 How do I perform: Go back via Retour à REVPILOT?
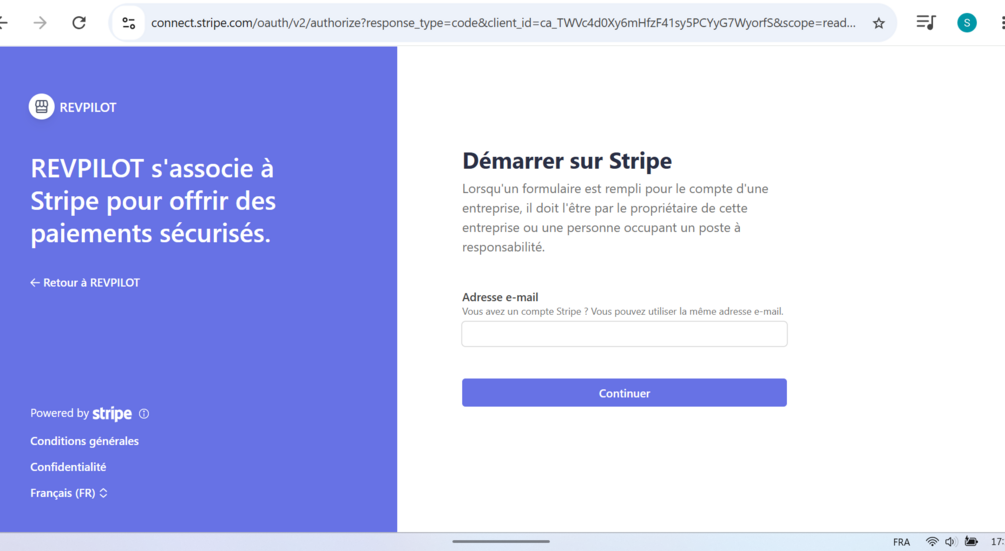(x=85, y=283)
